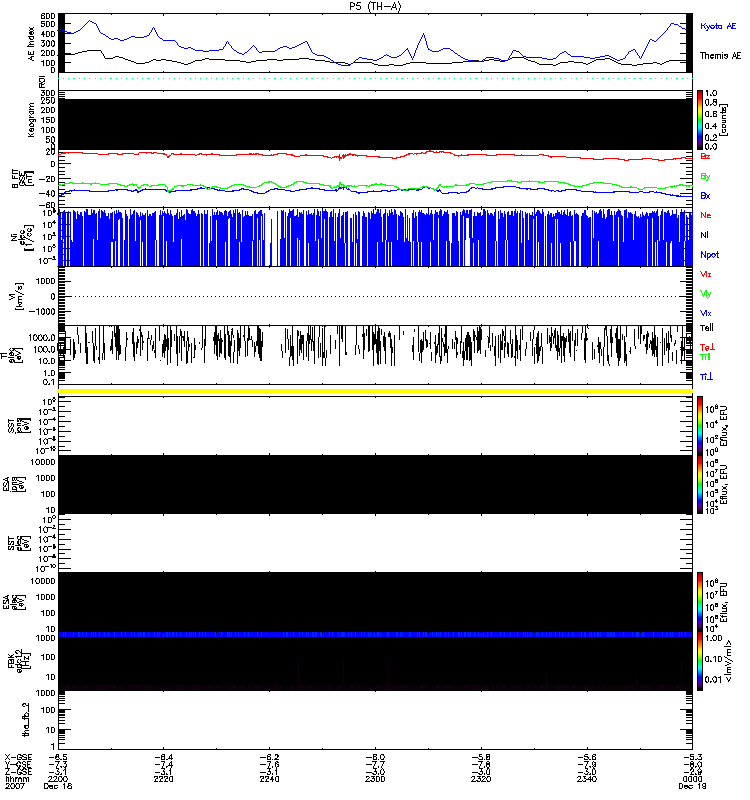Select the green By legend entry
This screenshot has height=800, width=750.
click(x=706, y=177)
